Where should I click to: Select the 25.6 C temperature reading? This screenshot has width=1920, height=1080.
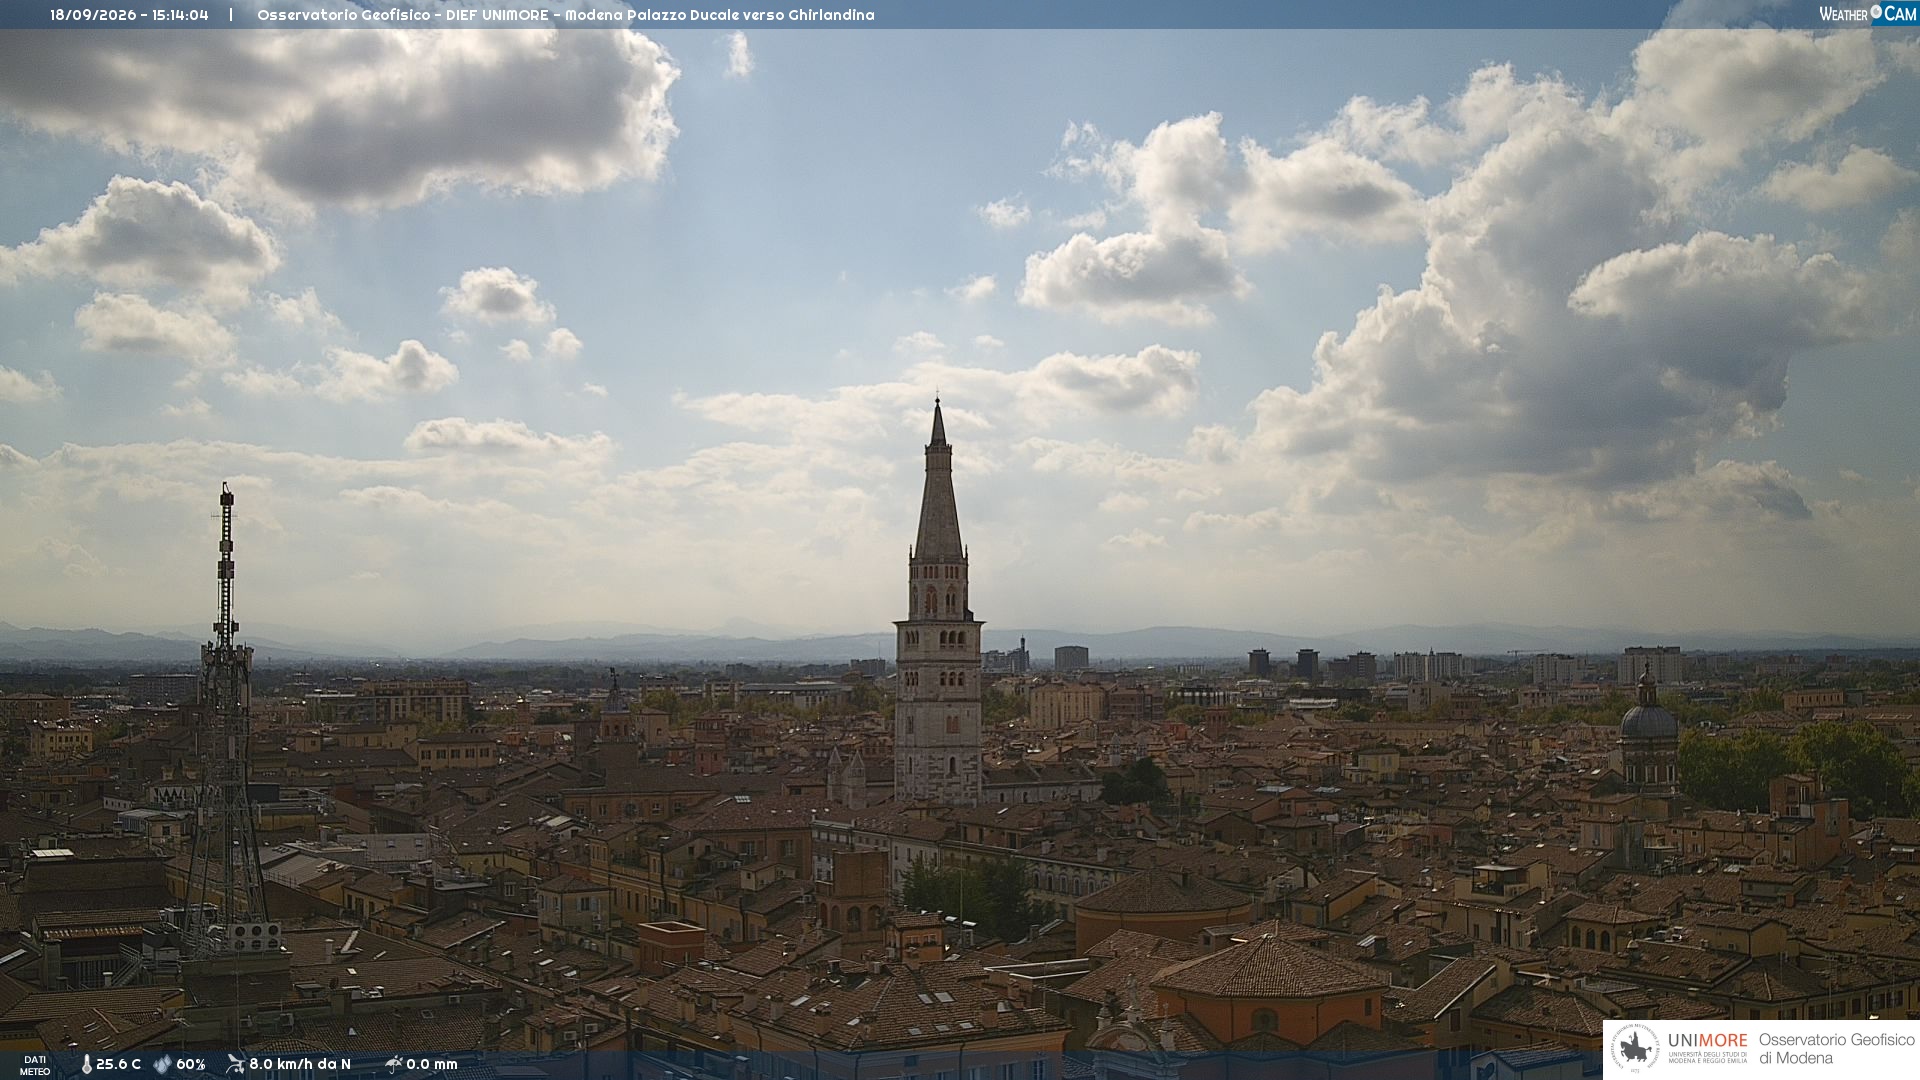pyautogui.click(x=118, y=1064)
